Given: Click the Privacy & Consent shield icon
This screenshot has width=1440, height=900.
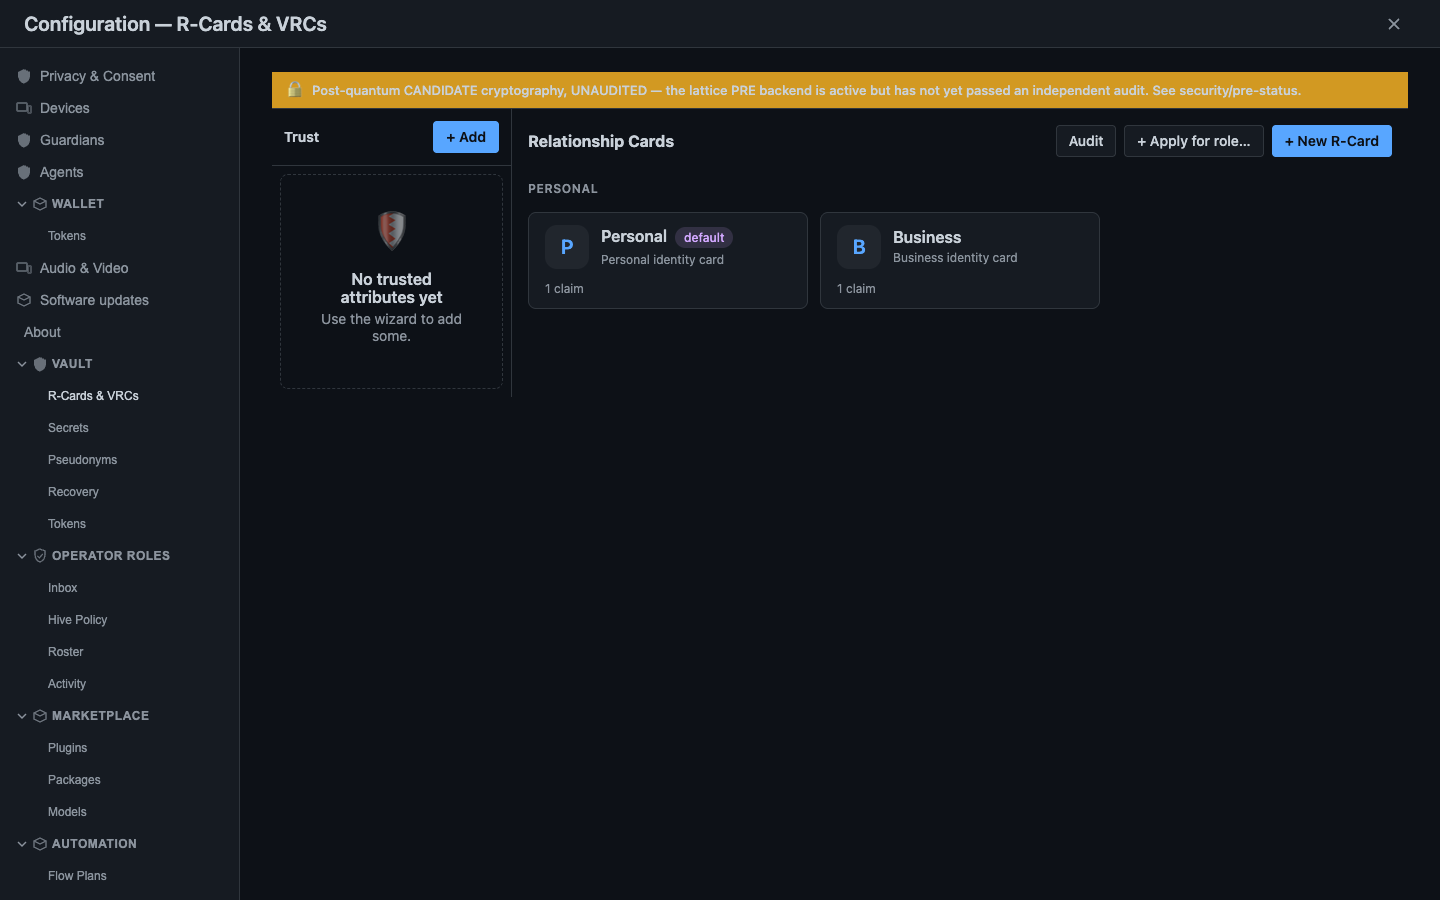Looking at the screenshot, I should [x=24, y=76].
